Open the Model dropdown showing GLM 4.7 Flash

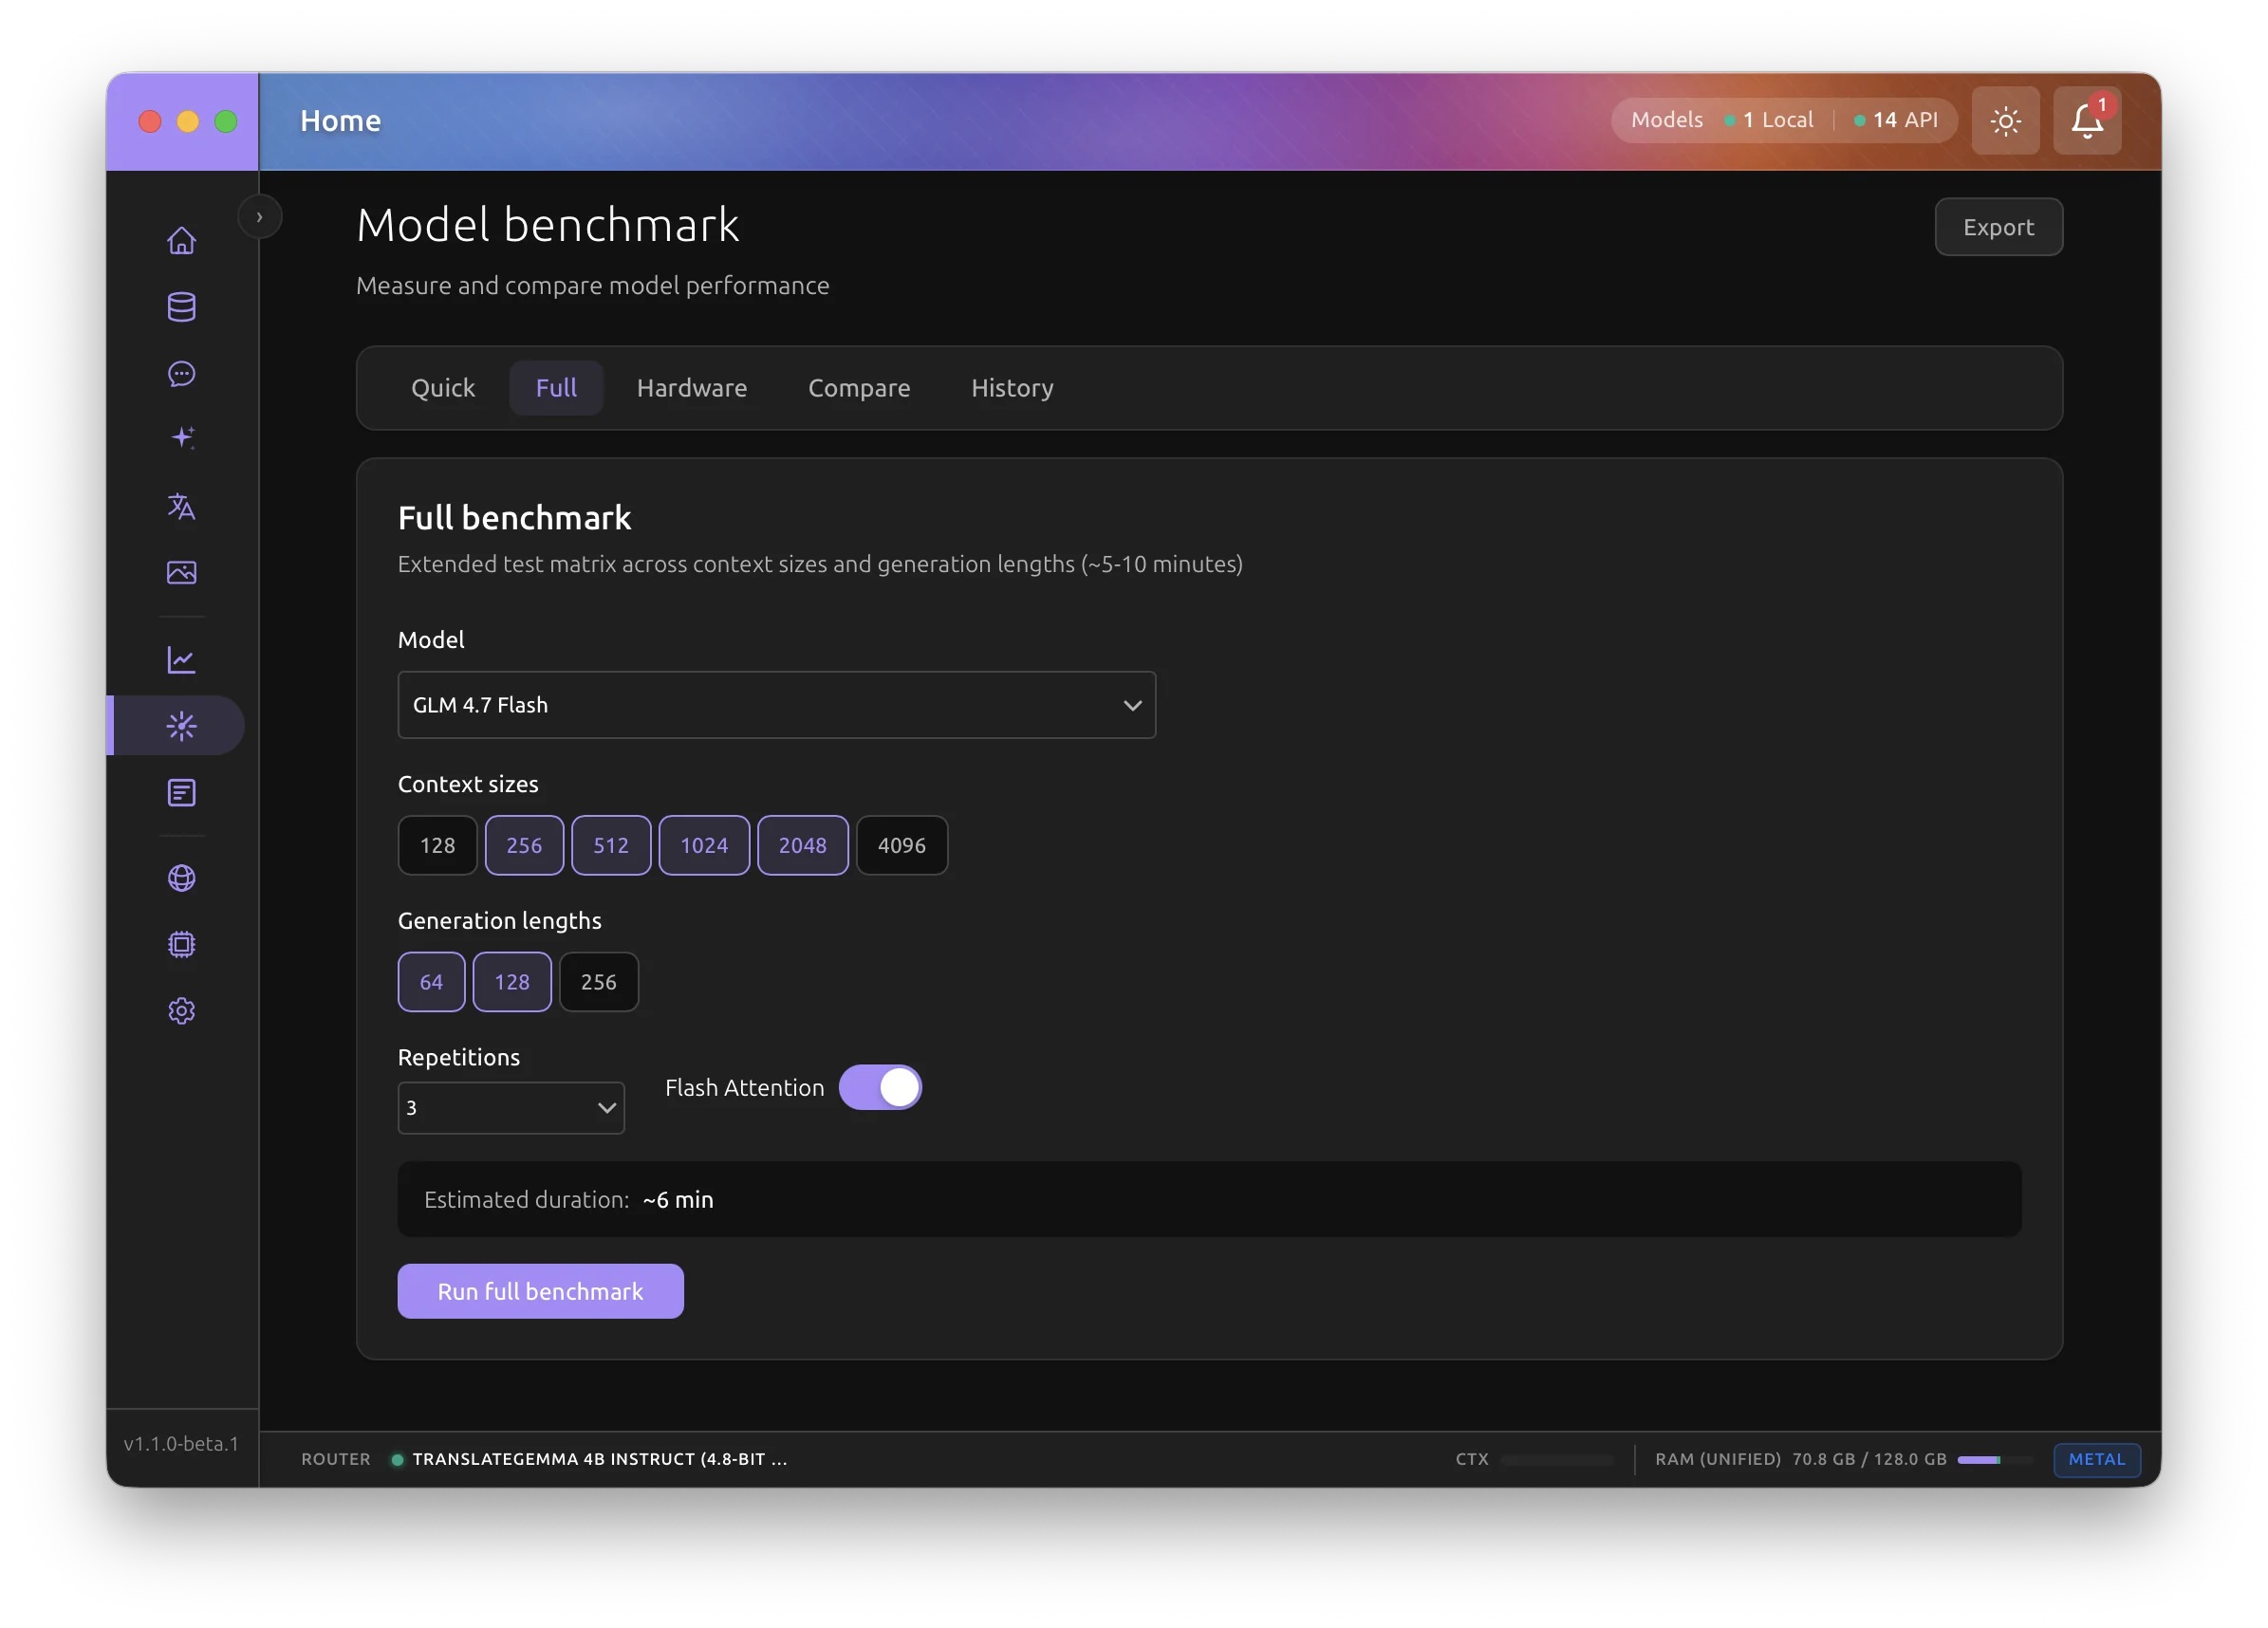point(776,705)
